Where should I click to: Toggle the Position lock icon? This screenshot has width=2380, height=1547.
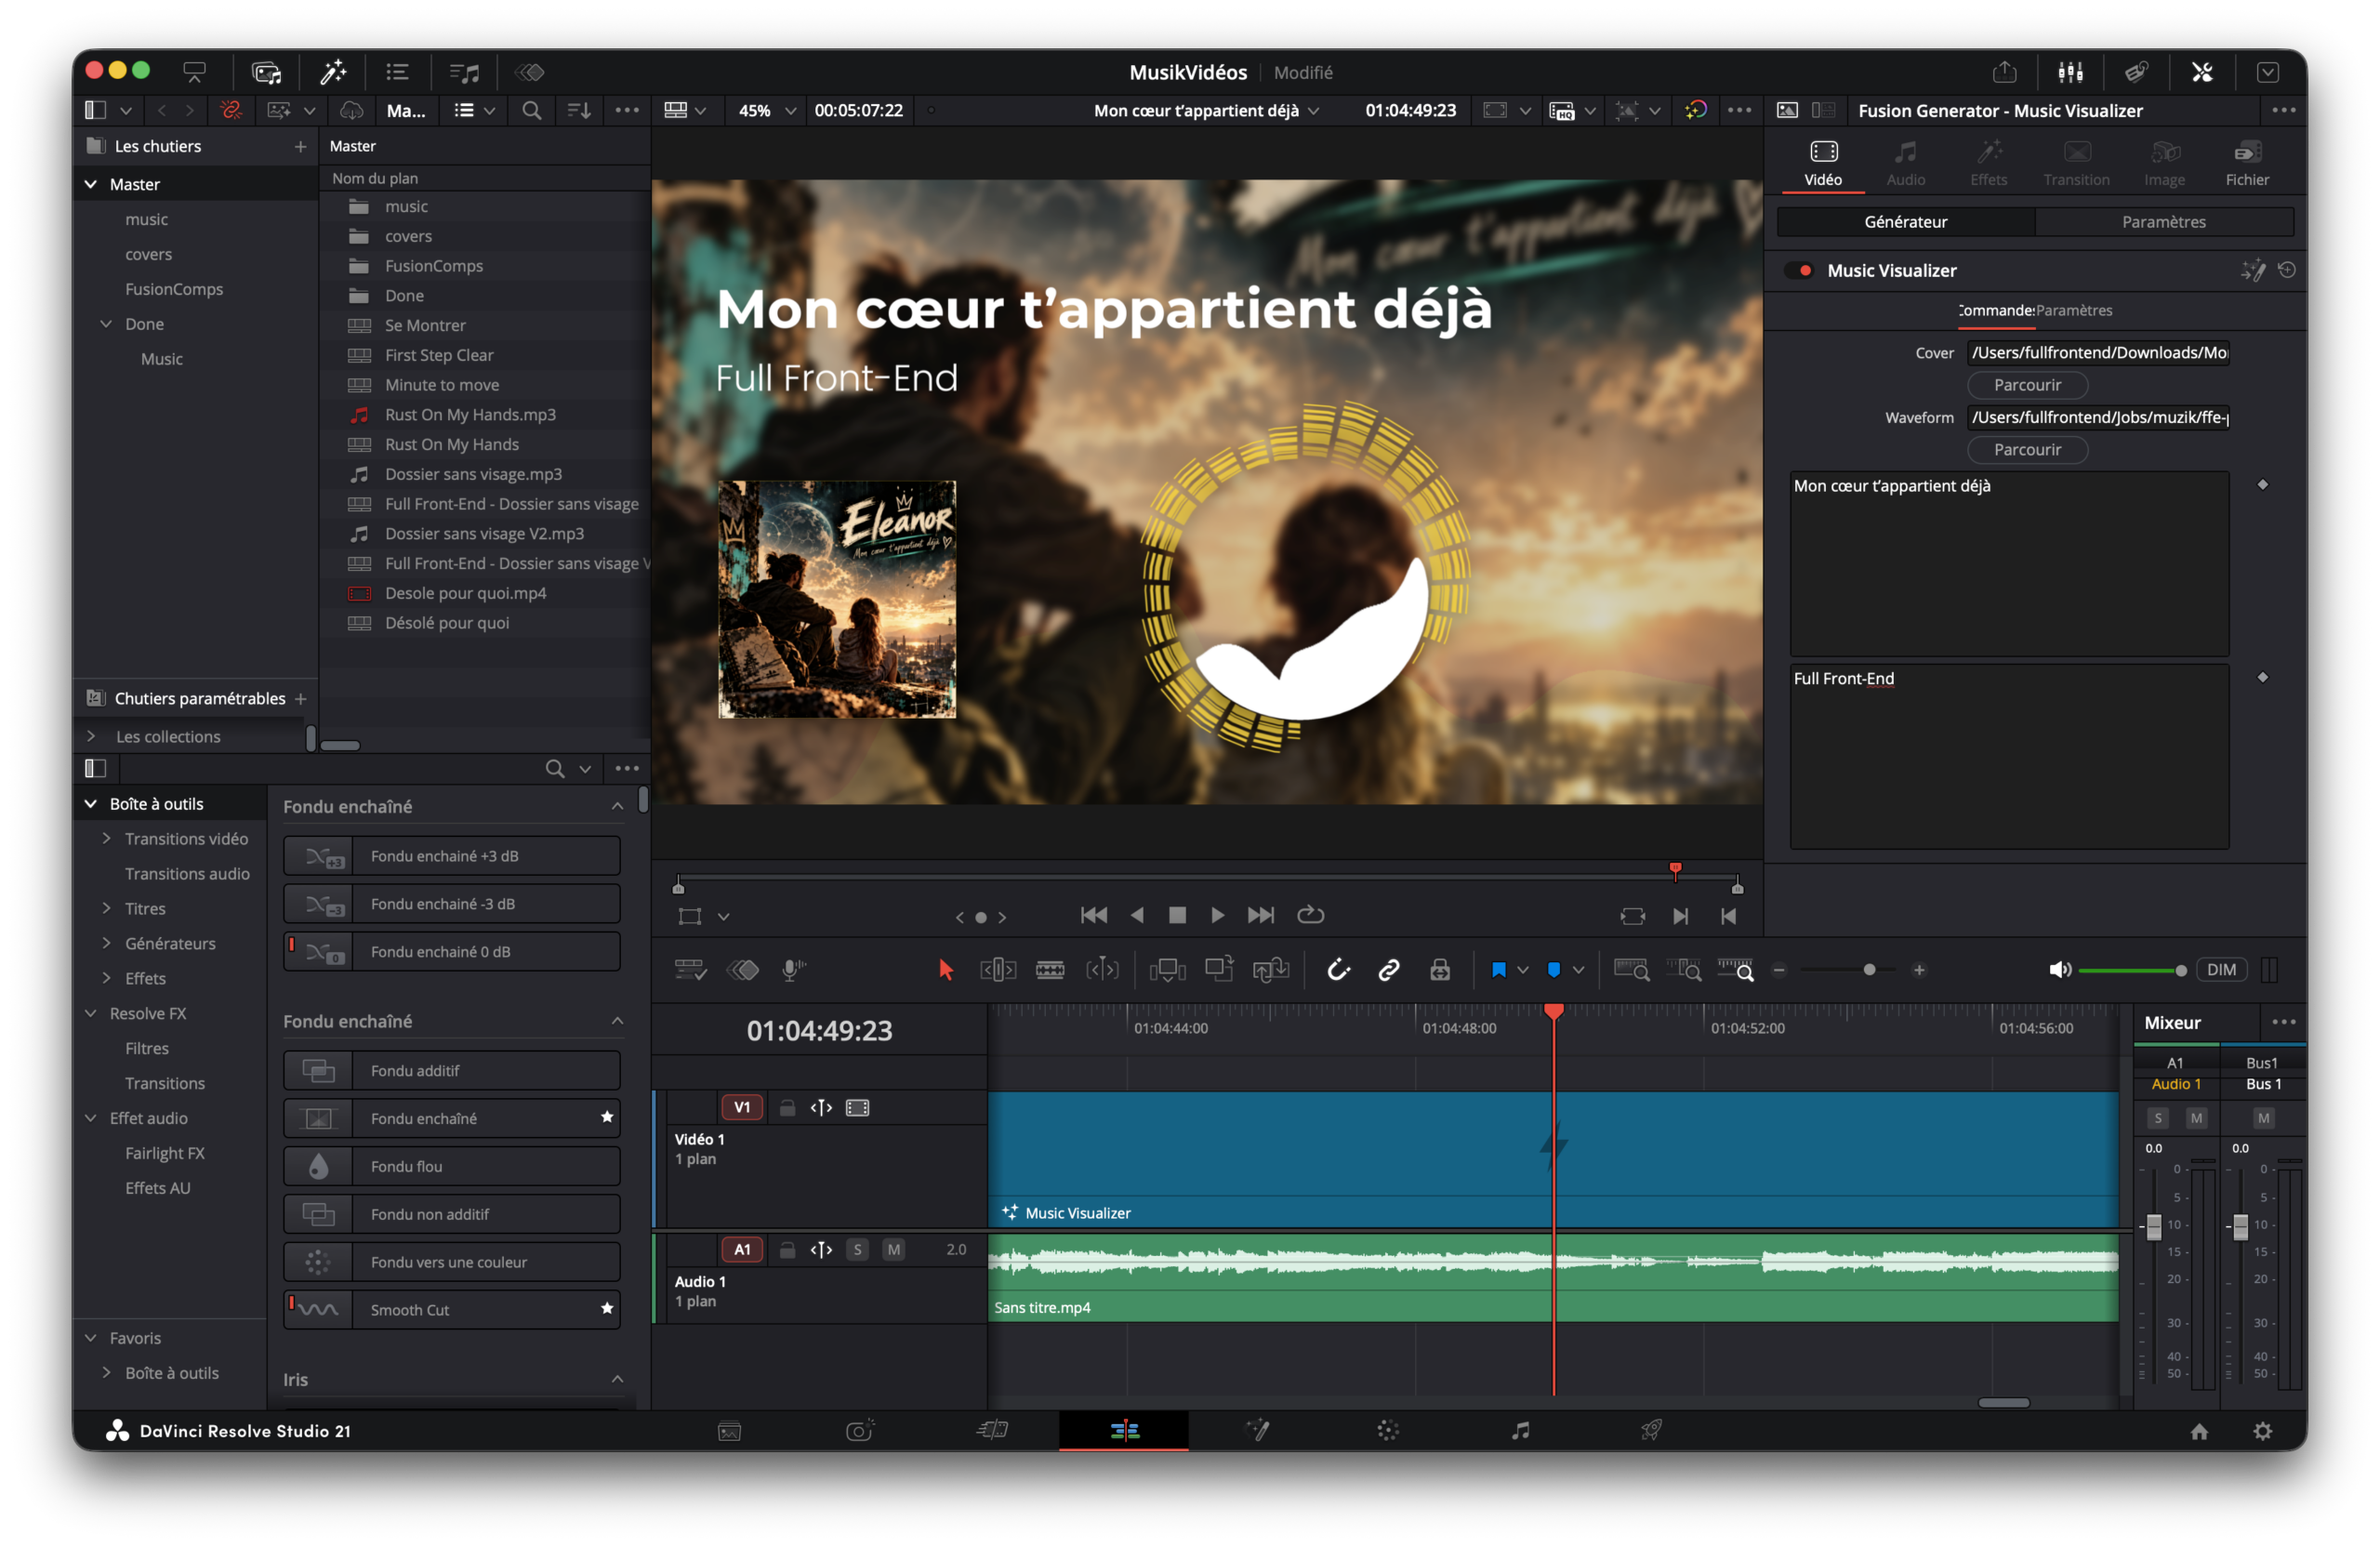click(x=1439, y=969)
